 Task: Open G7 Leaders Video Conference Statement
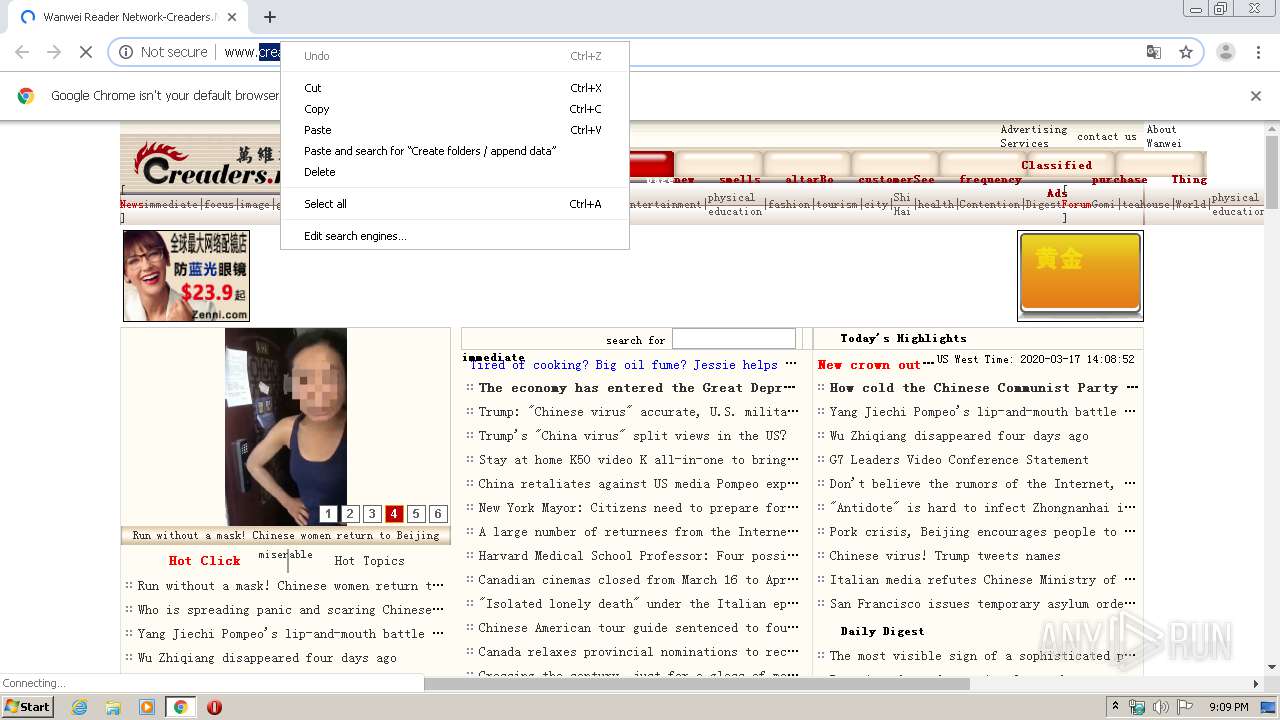[x=959, y=460]
